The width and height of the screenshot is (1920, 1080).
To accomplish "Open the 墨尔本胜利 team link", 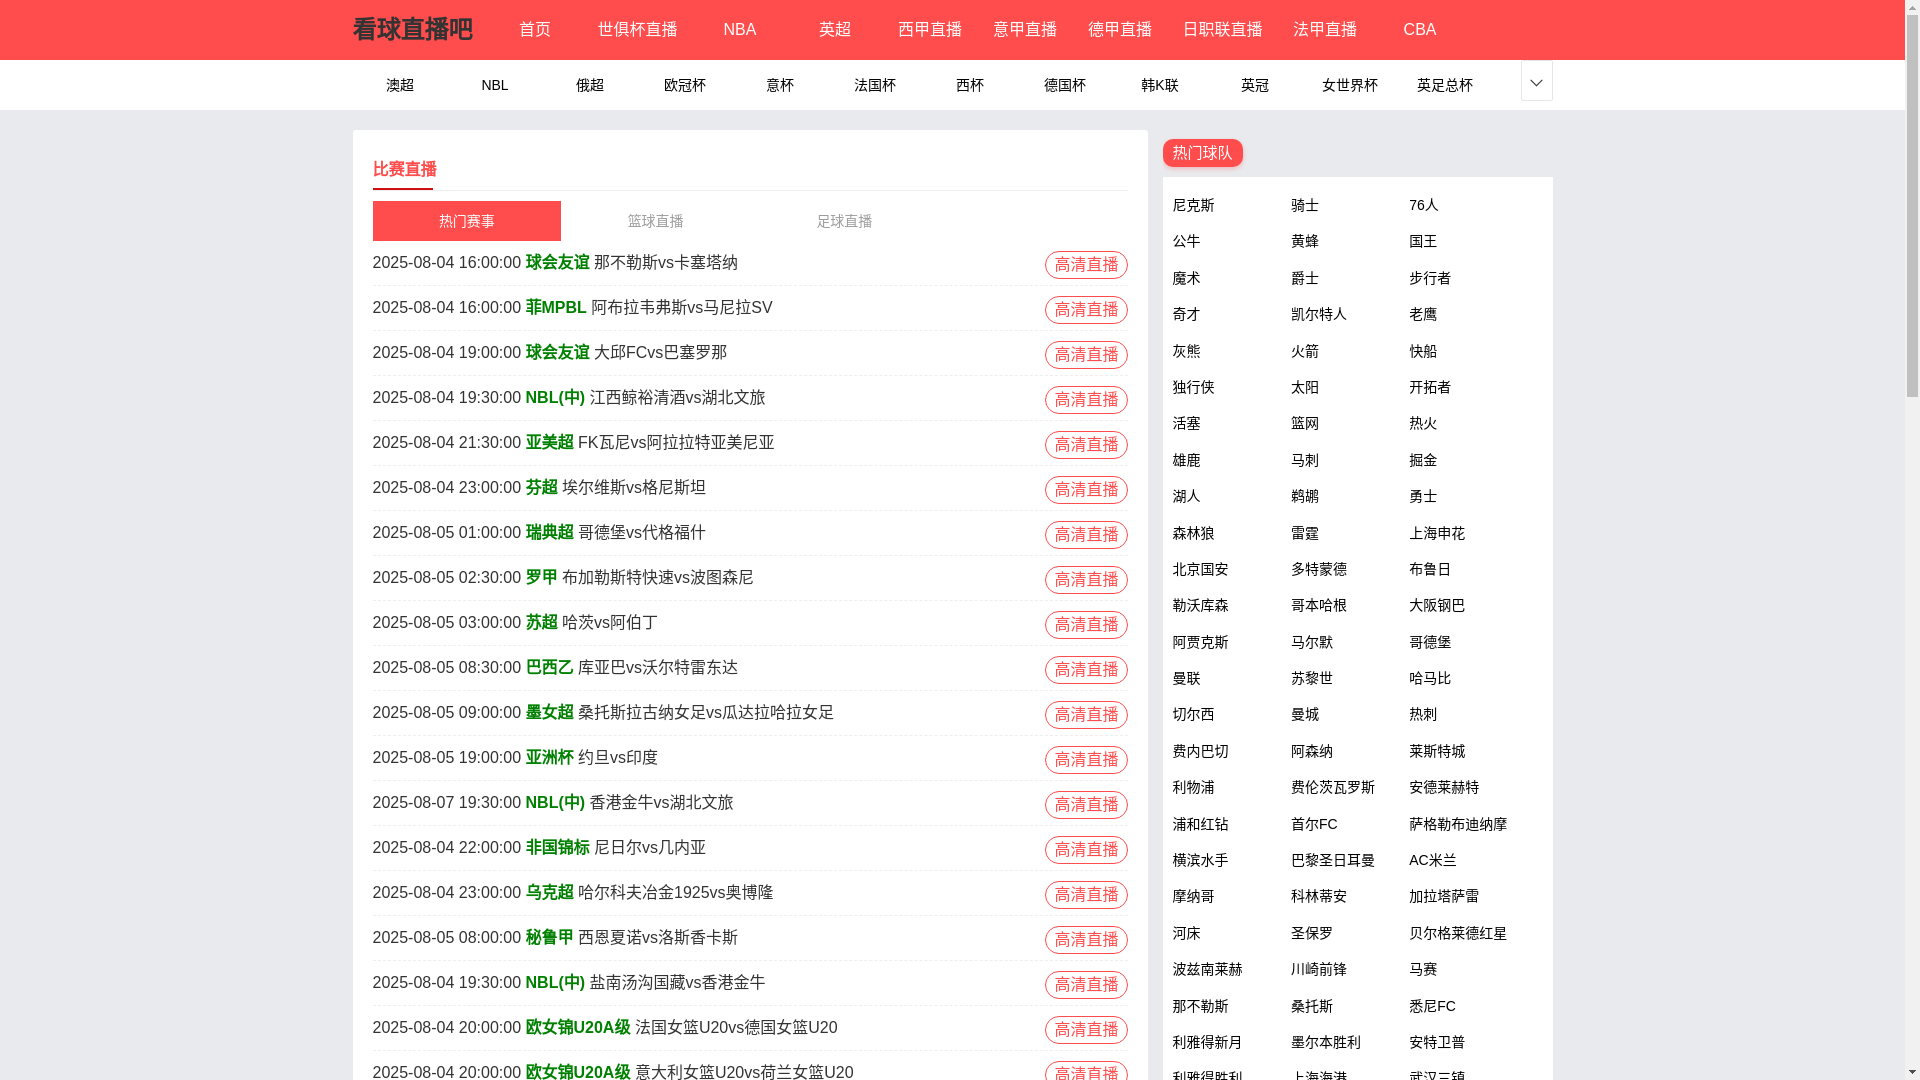I will pos(1326,1042).
